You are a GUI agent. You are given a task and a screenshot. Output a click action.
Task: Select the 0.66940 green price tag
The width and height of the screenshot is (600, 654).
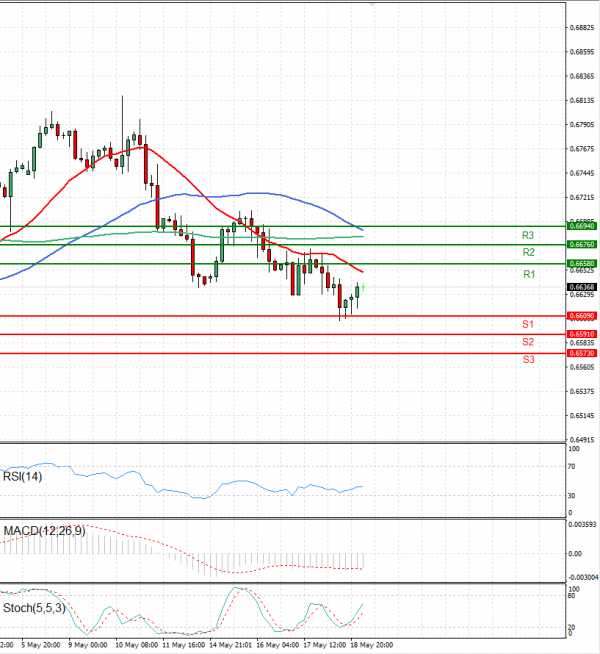pyautogui.click(x=582, y=226)
